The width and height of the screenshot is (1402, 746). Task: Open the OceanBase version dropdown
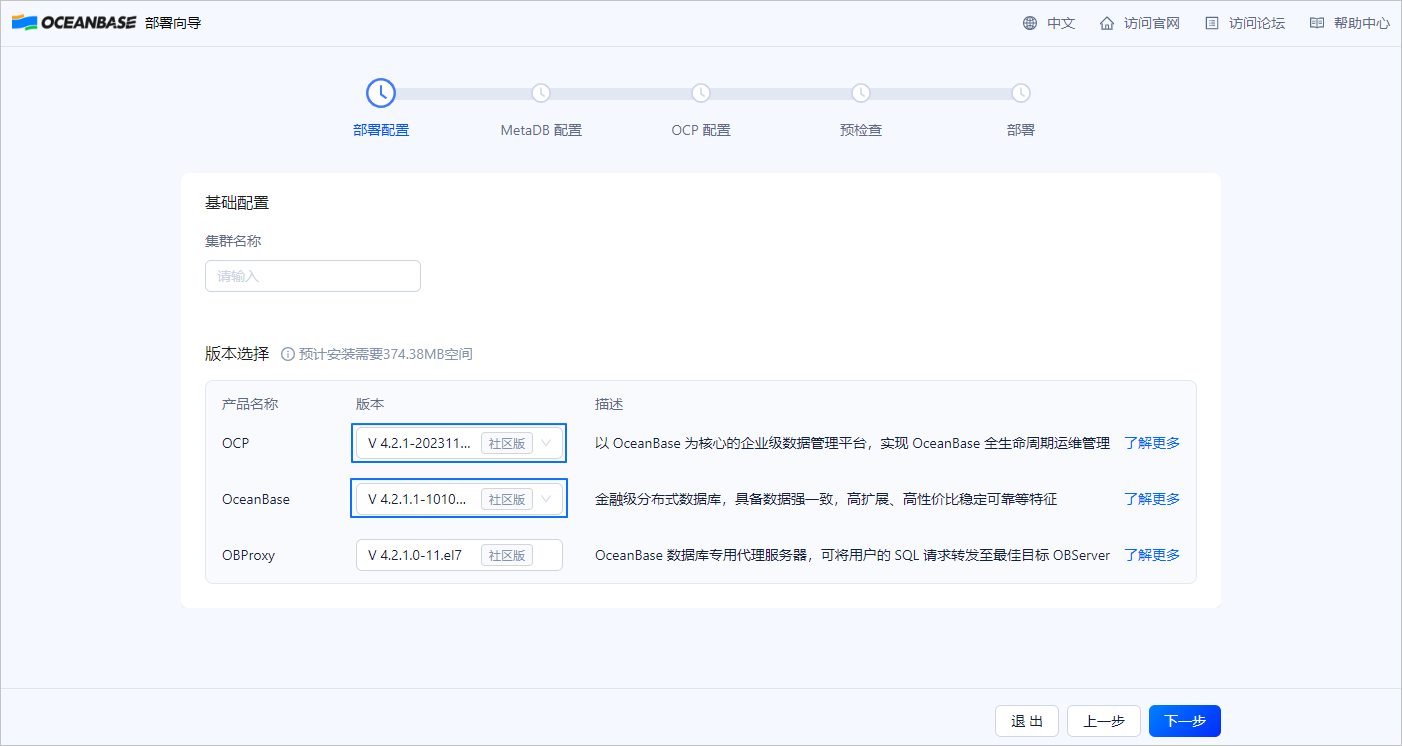(x=459, y=499)
